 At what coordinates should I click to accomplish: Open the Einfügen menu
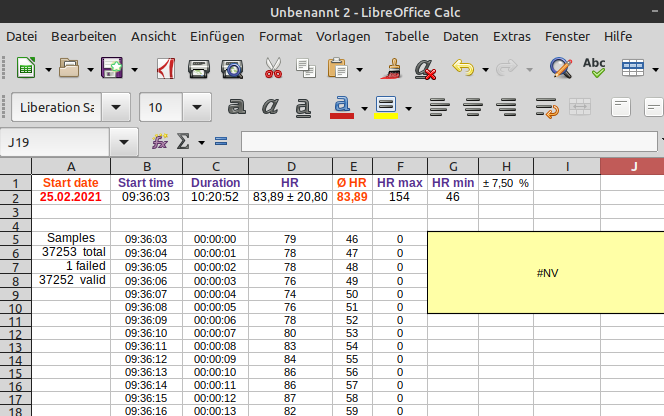tap(217, 37)
